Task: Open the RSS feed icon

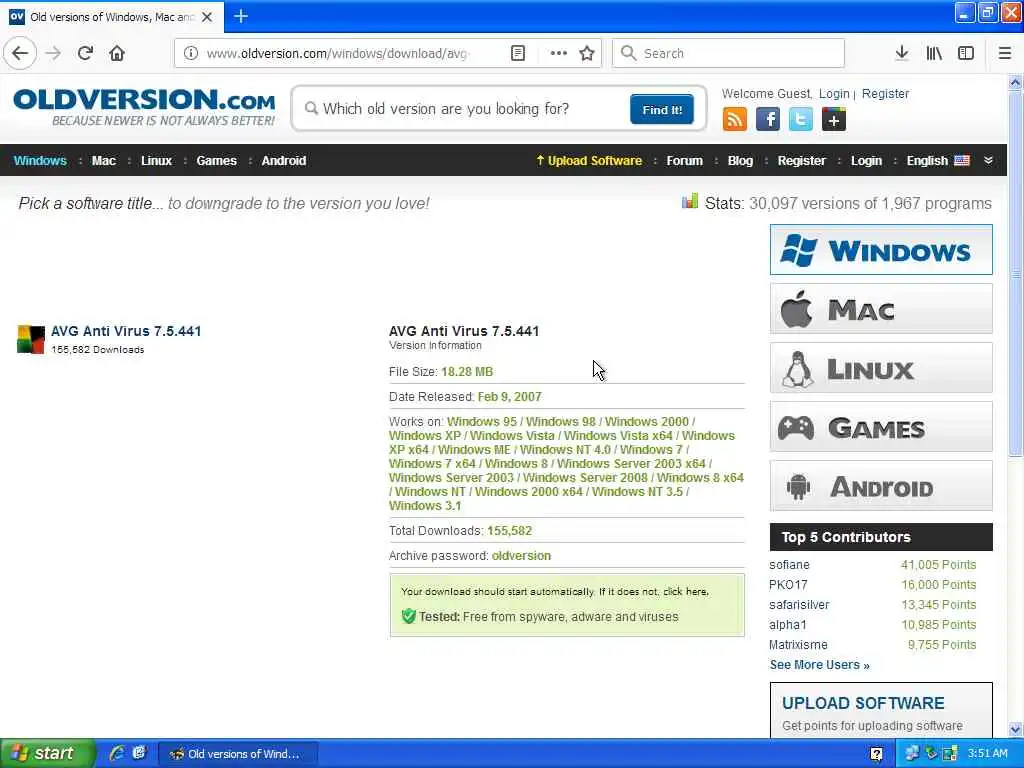Action: coord(735,120)
